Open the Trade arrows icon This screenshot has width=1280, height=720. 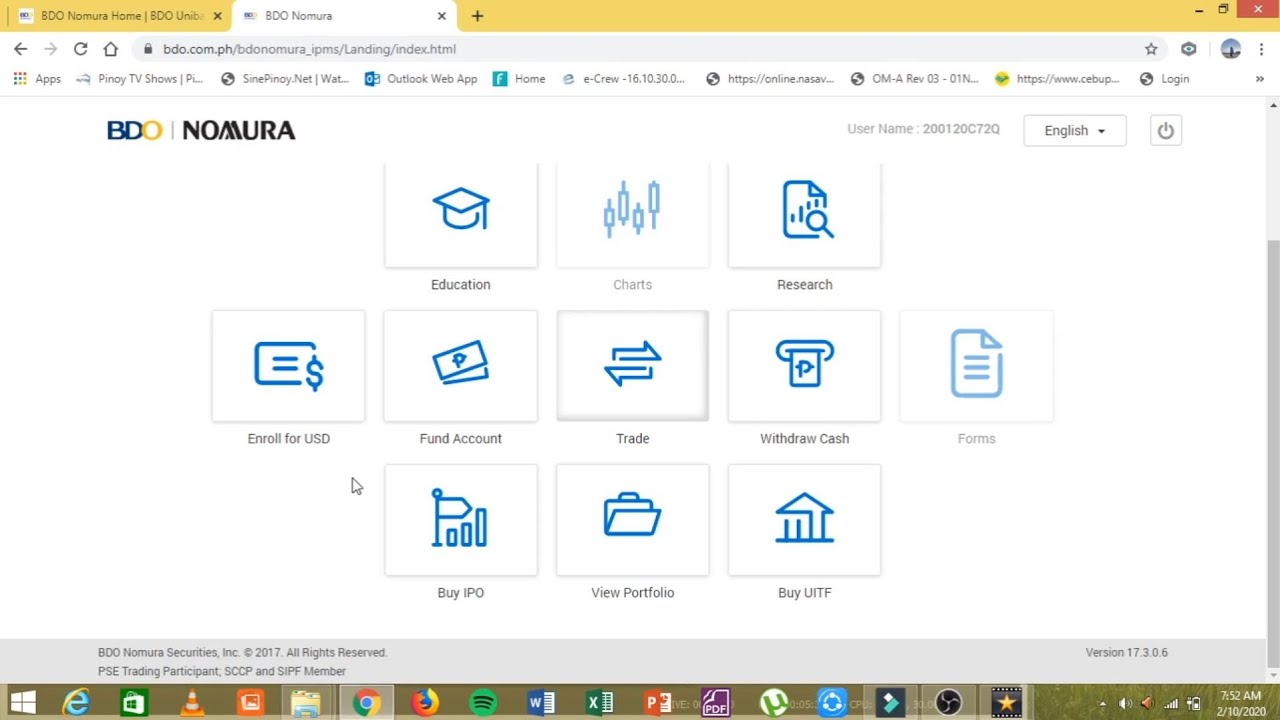pyautogui.click(x=633, y=364)
